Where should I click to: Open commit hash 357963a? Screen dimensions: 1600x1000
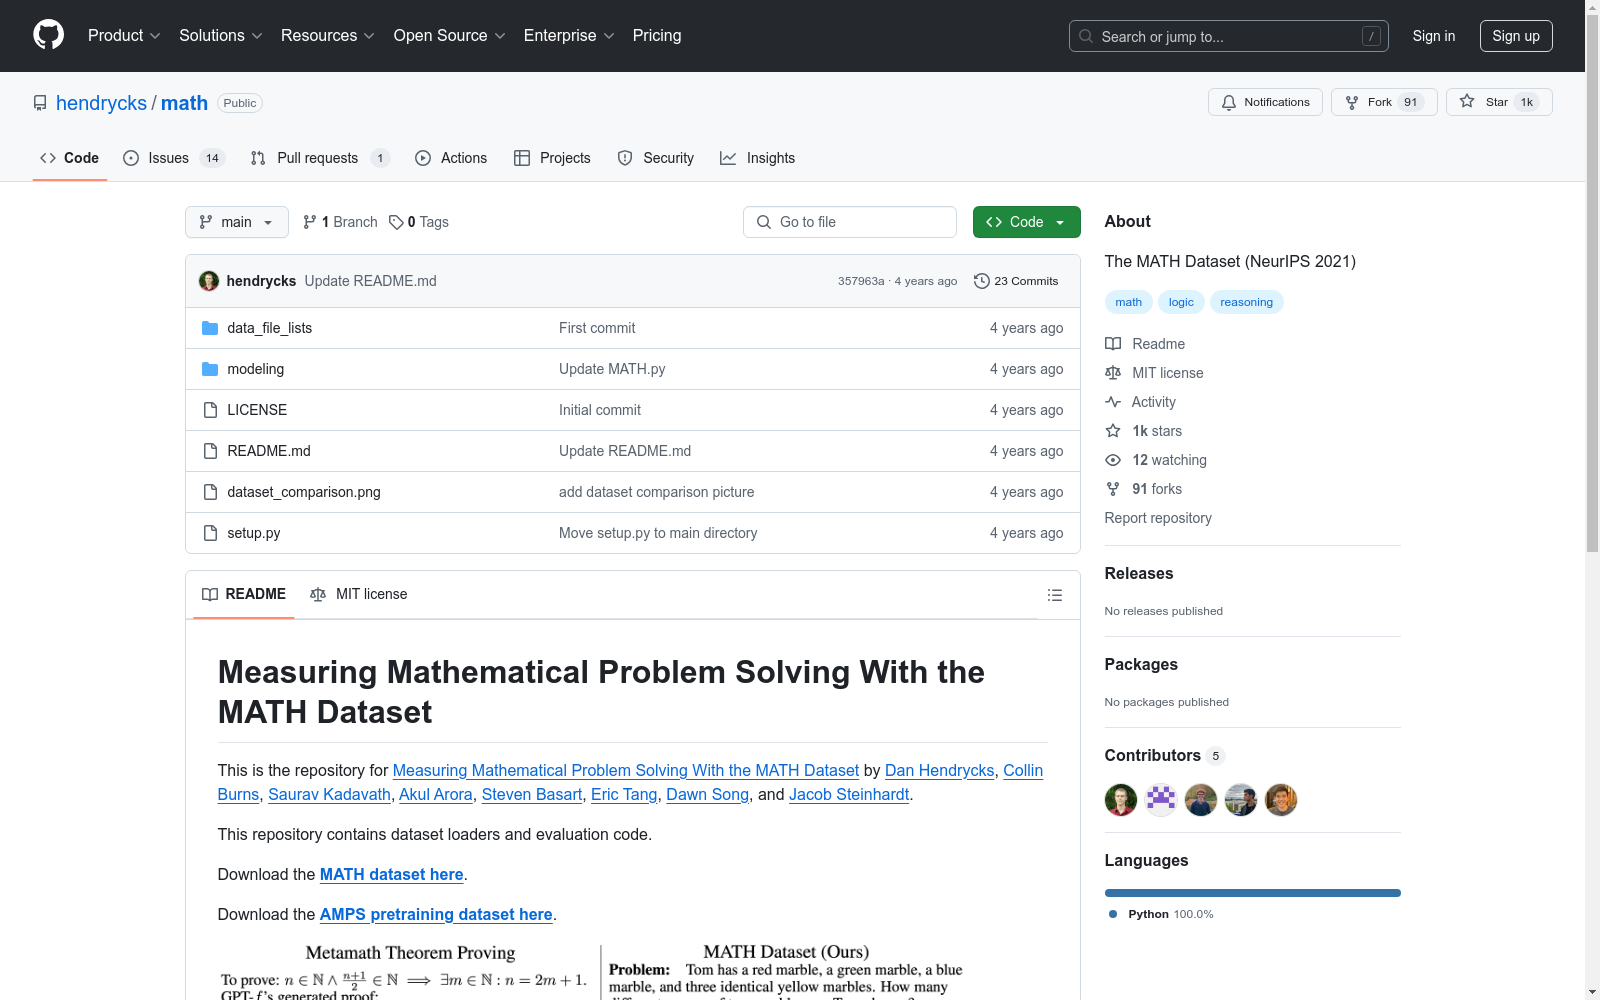coord(861,281)
